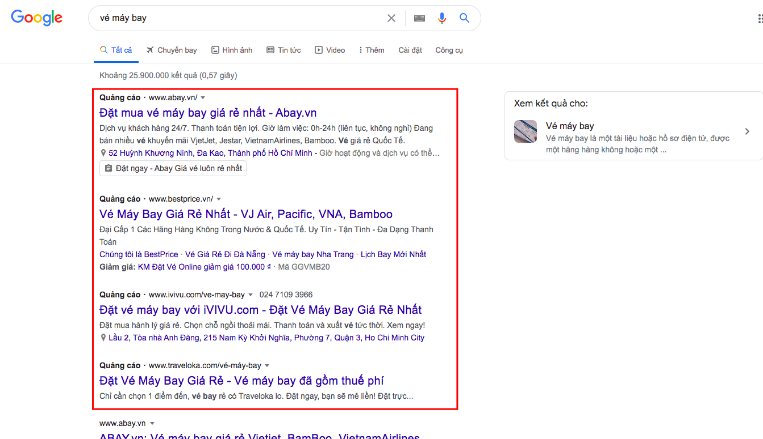Expand the 'Thêm' menu
The image size is (763, 439).
coord(372,50)
